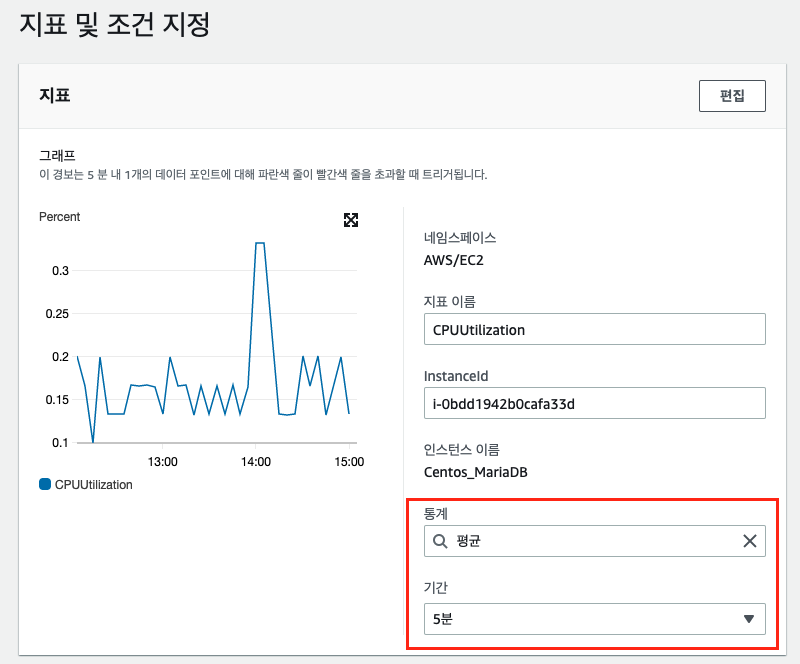Image resolution: width=800 pixels, height=664 pixels.
Task: Click the 0.15 y-axis label
Action: [x=57, y=400]
